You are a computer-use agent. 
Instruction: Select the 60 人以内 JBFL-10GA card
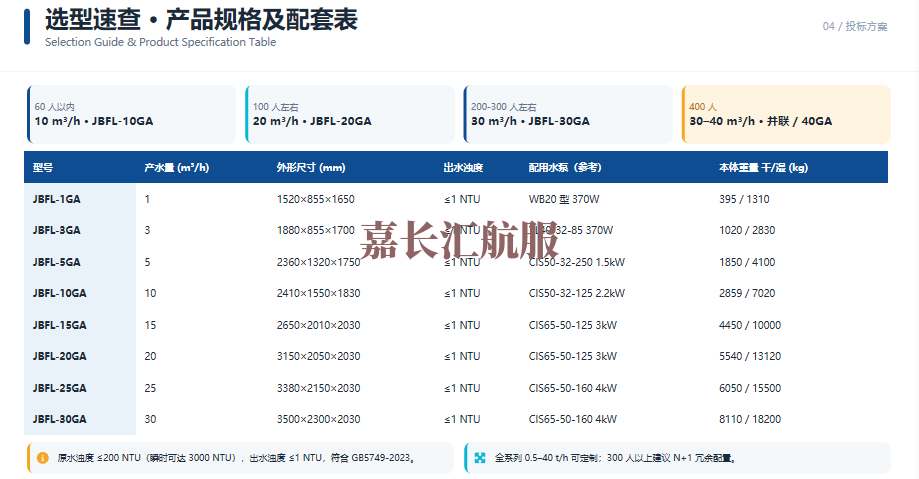[x=131, y=114]
